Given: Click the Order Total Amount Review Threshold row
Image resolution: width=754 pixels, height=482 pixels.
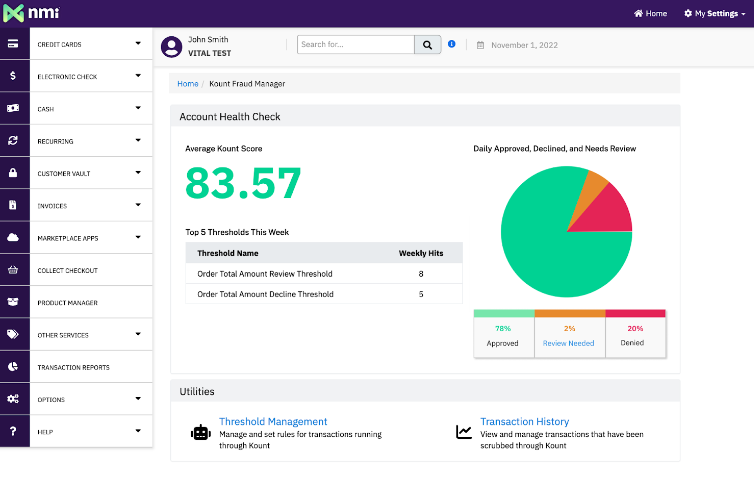Looking at the screenshot, I should pyautogui.click(x=324, y=274).
